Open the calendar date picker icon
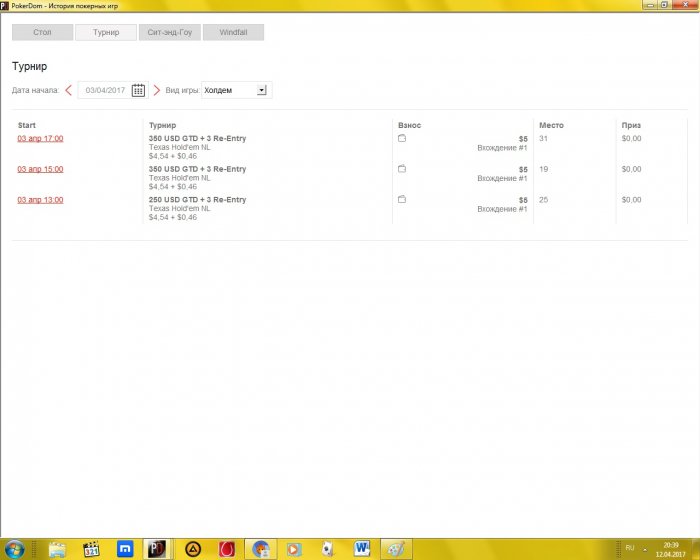Image resolution: width=700 pixels, height=560 pixels. [x=138, y=90]
